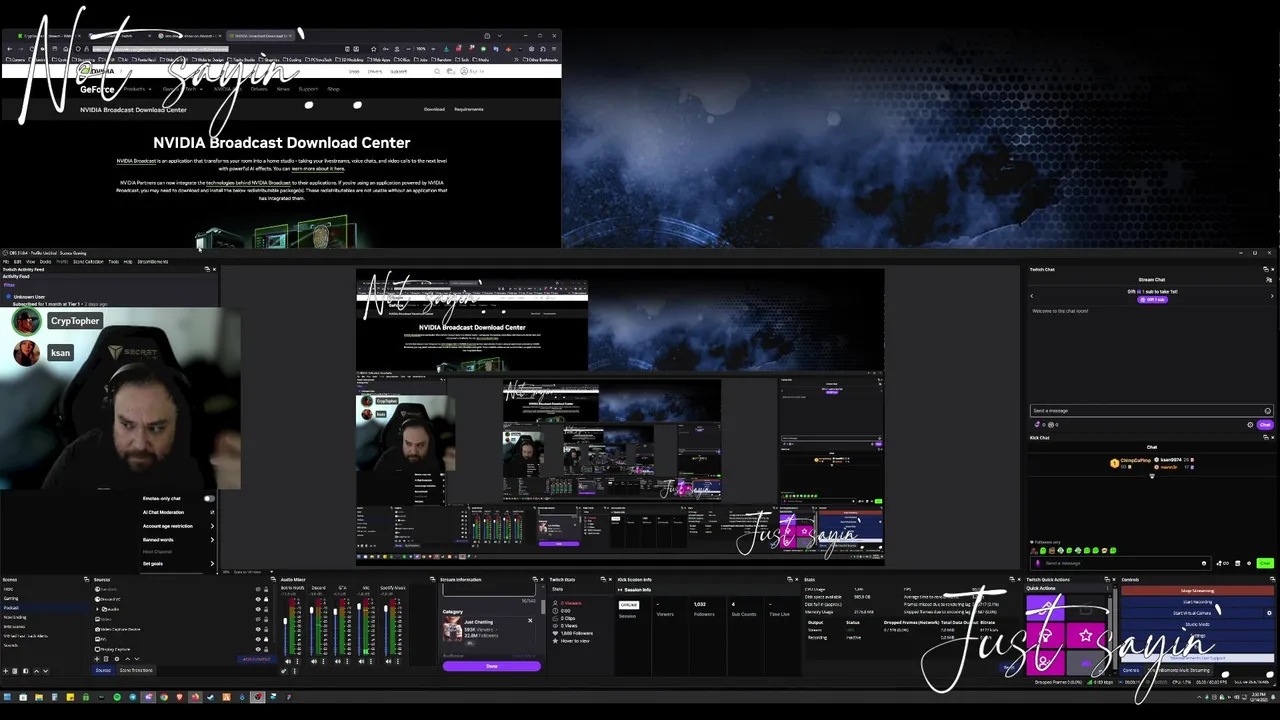This screenshot has width=1280, height=720.
Task: Click Requirements link on NVIDIA page
Action: click(469, 109)
